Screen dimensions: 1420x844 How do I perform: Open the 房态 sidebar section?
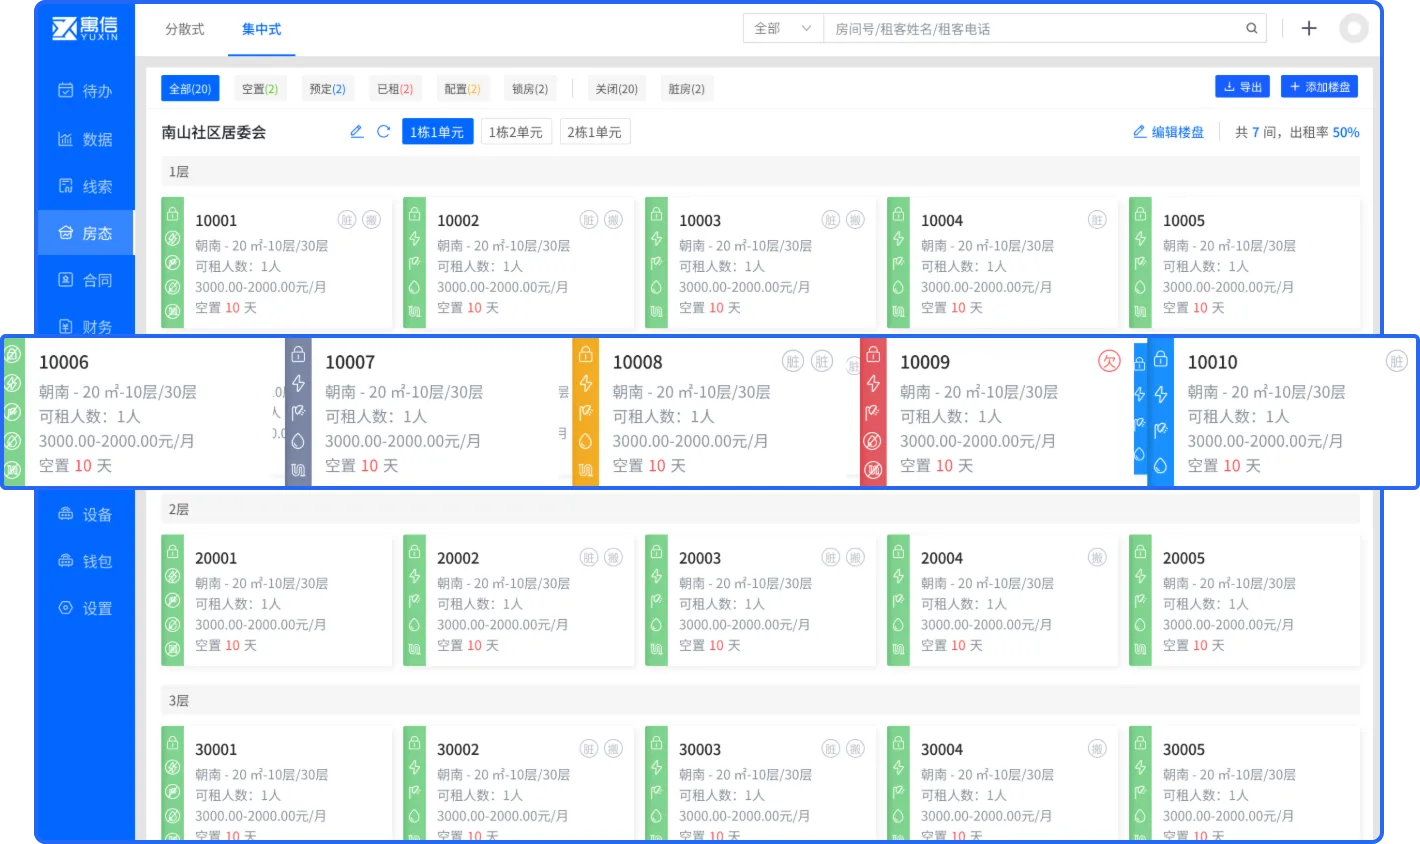(x=85, y=233)
